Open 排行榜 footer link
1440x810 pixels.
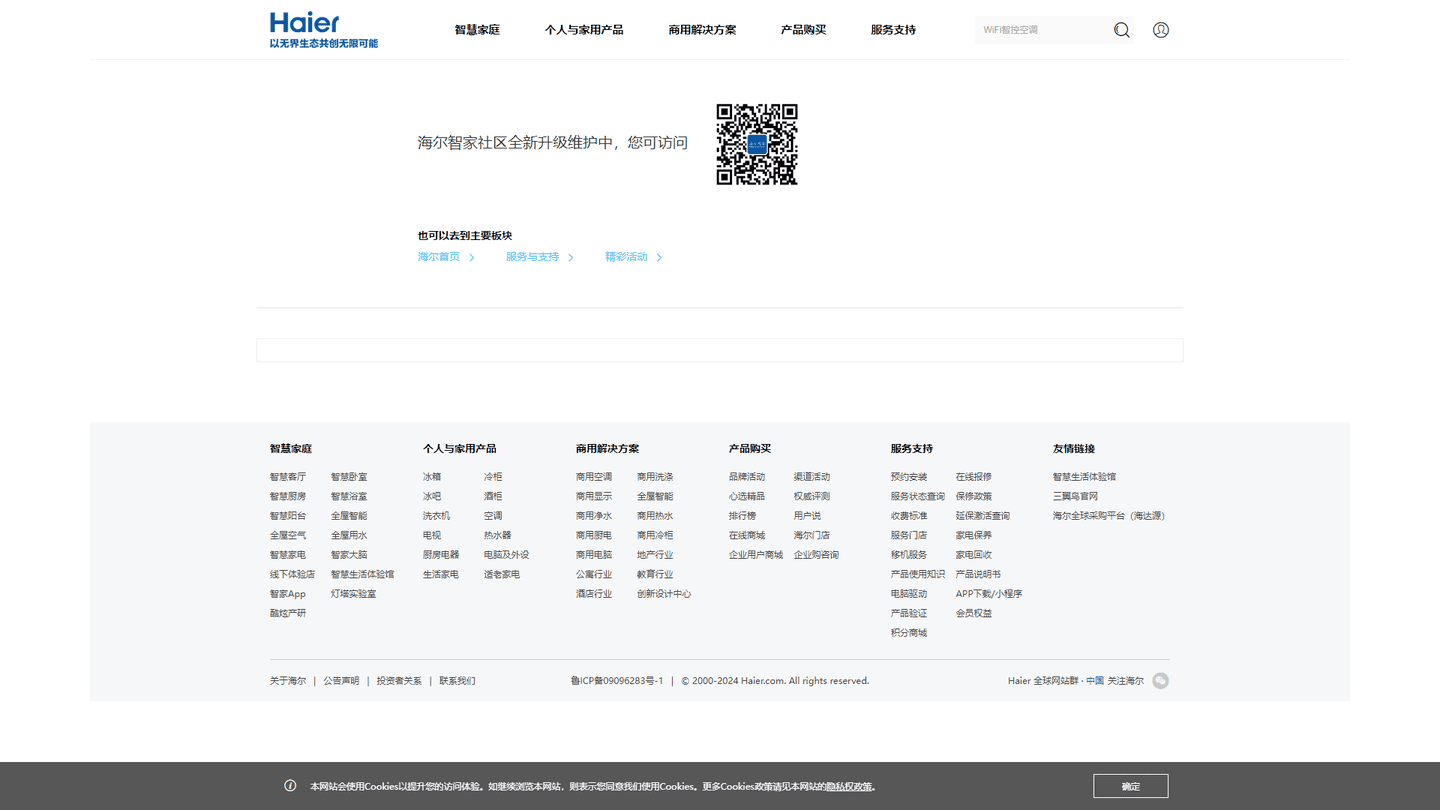(x=742, y=516)
